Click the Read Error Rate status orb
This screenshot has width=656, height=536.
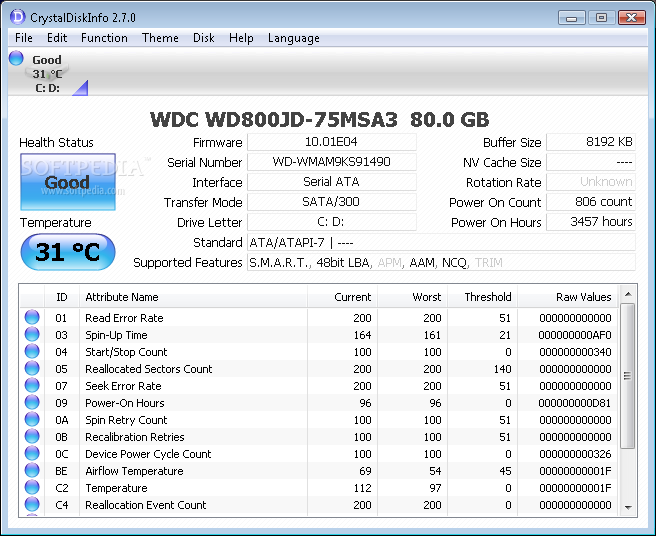32,317
